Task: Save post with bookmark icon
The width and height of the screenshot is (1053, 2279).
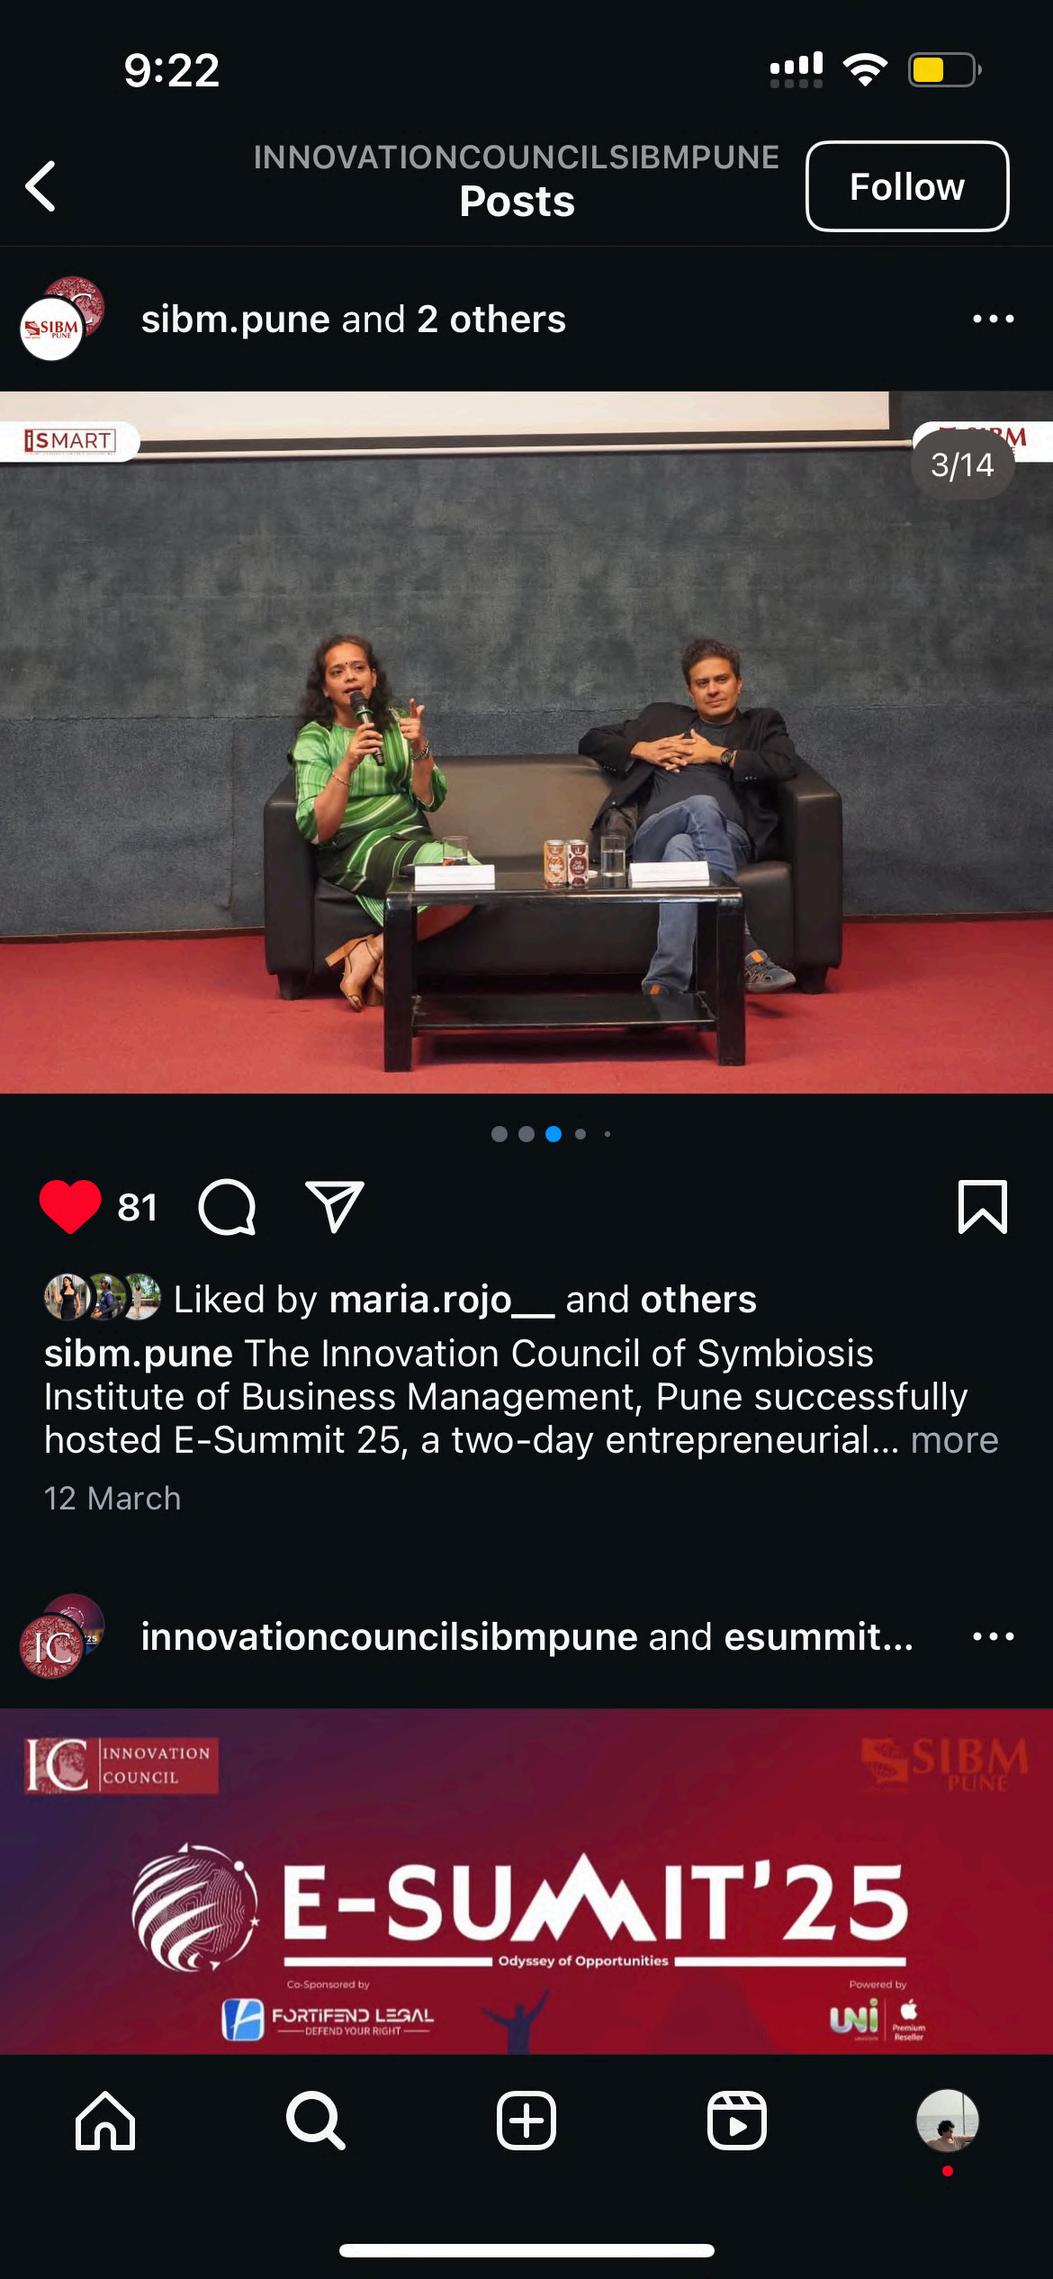Action: [982, 1207]
